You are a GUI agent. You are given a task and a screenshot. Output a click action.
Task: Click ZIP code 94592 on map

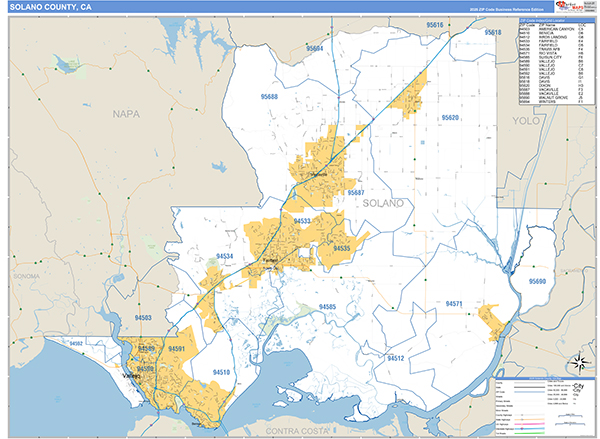76,343
